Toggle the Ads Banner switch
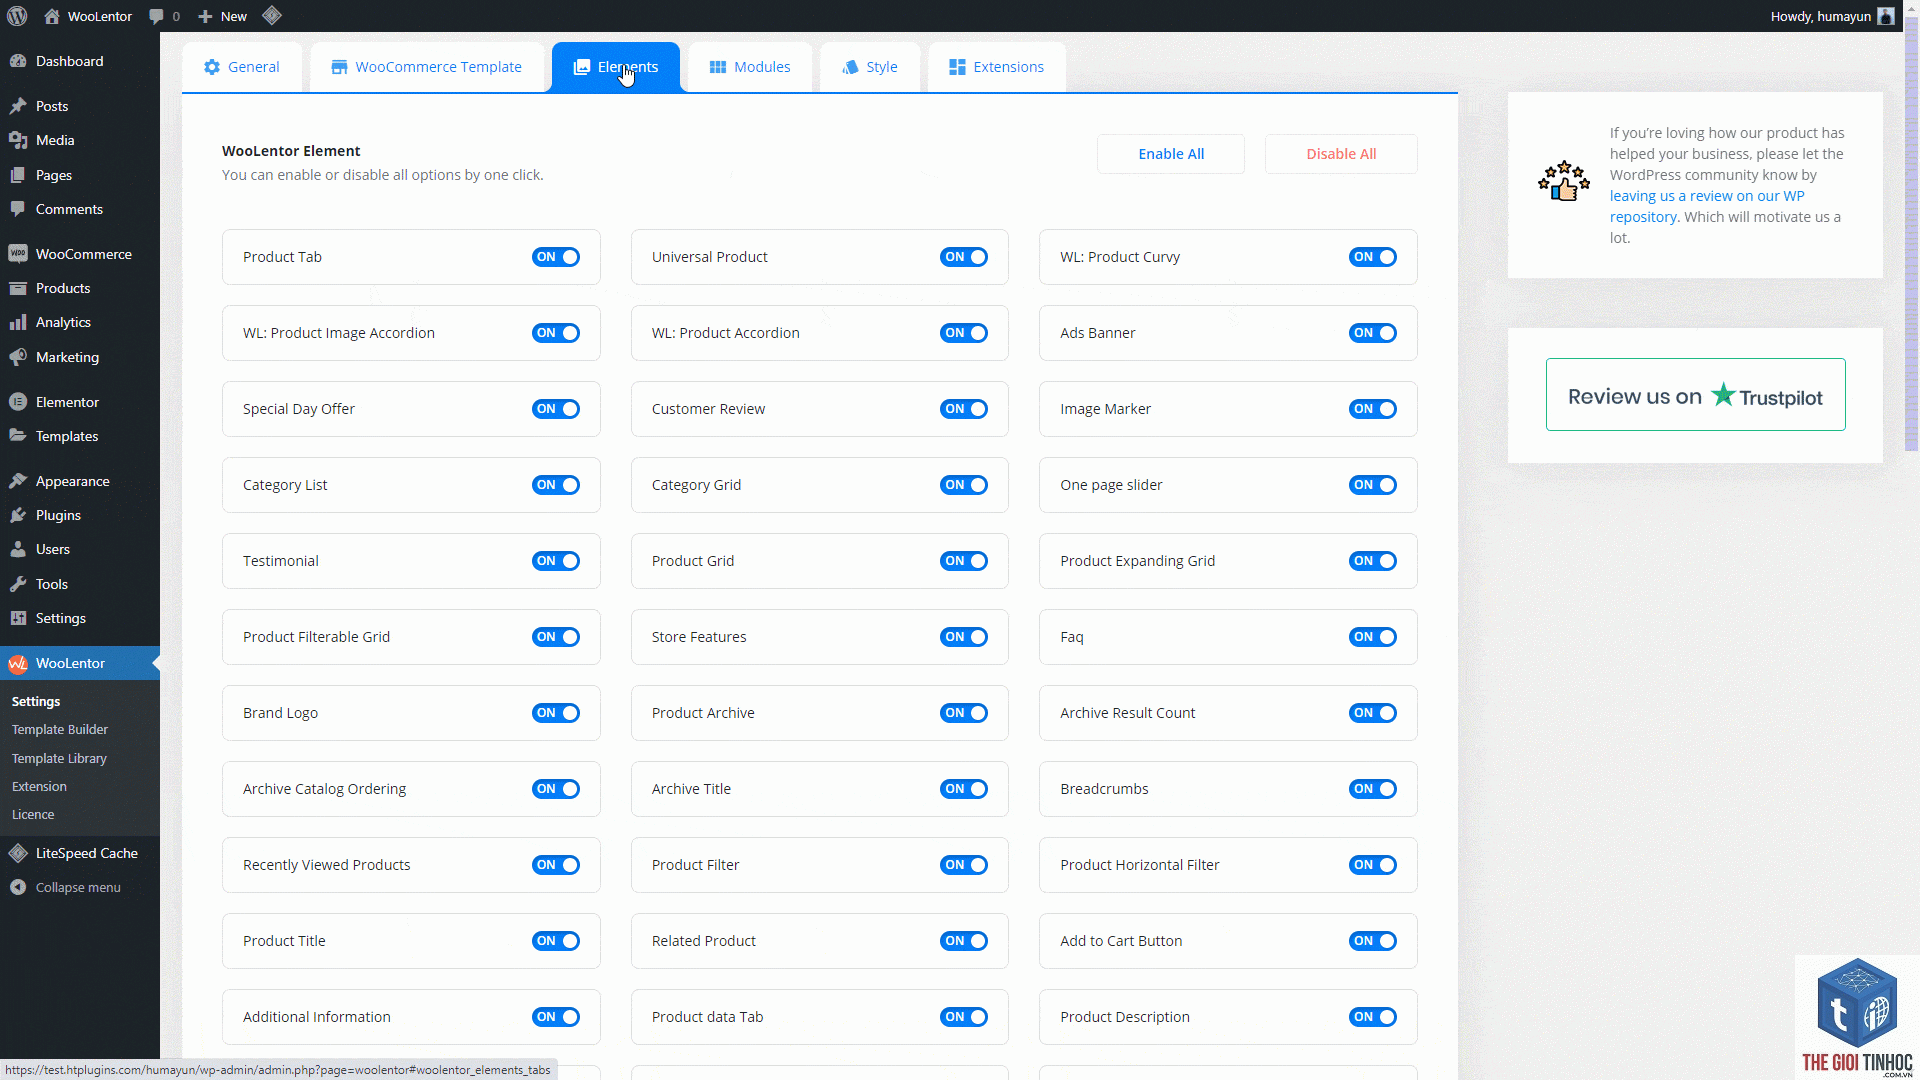The width and height of the screenshot is (1920, 1080). pyautogui.click(x=1373, y=333)
